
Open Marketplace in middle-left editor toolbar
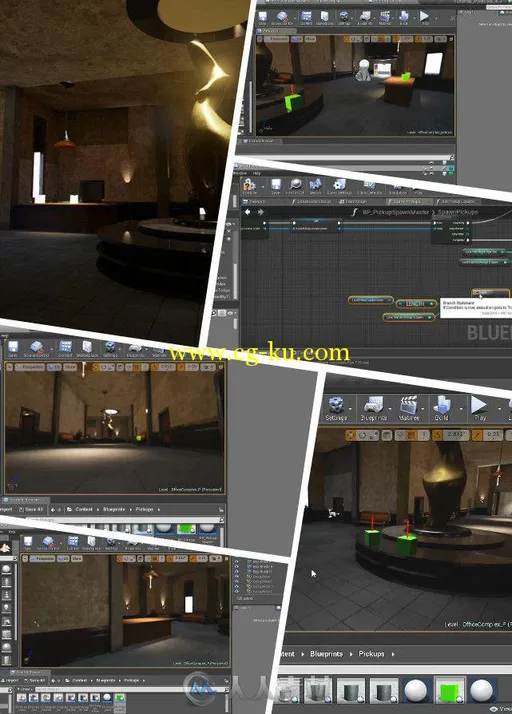[x=87, y=349]
